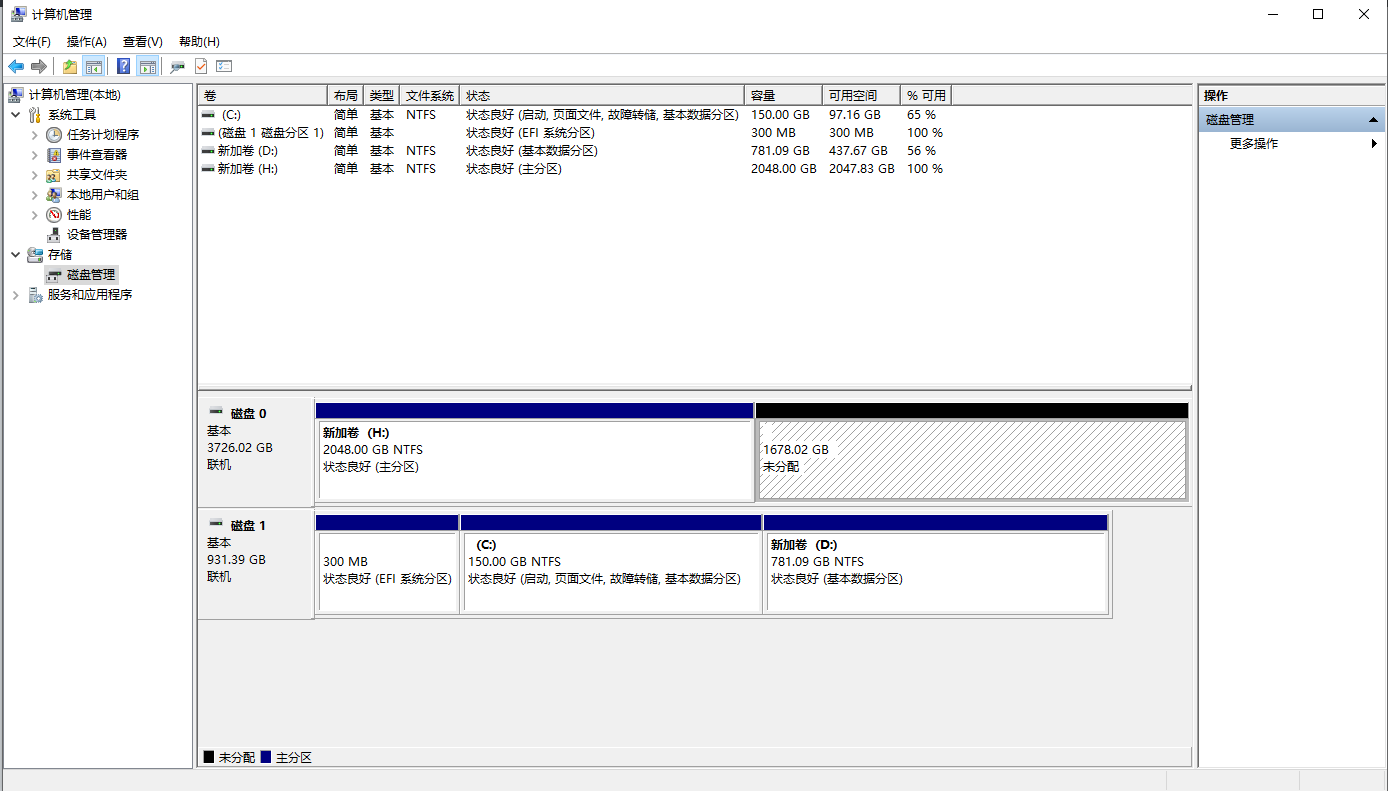Click the 服务和应用程序 server icon
The width and height of the screenshot is (1388, 791).
35,295
